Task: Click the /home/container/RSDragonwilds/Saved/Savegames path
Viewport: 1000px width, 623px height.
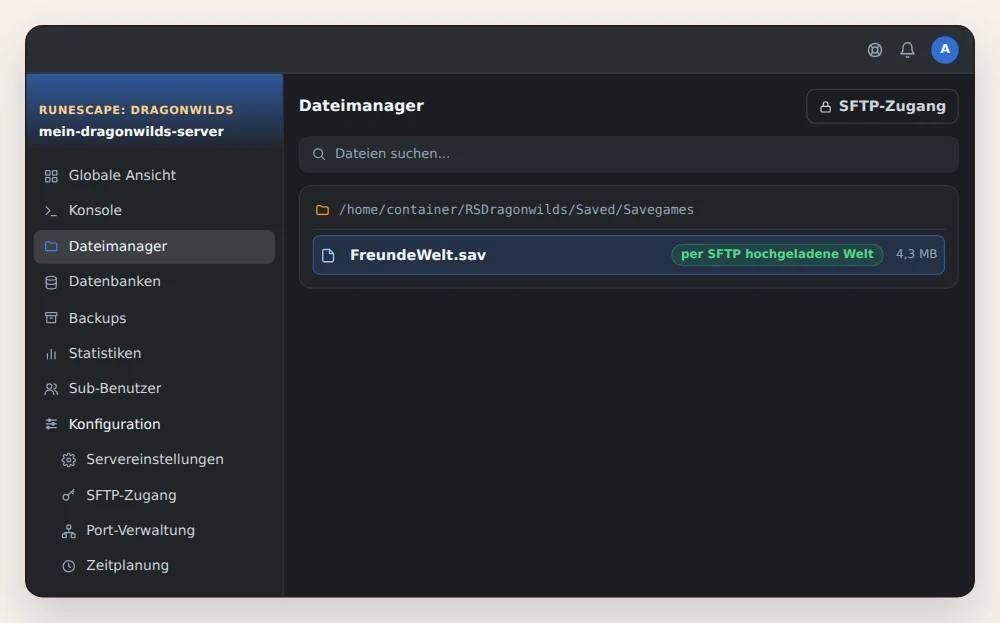Action: click(516, 210)
